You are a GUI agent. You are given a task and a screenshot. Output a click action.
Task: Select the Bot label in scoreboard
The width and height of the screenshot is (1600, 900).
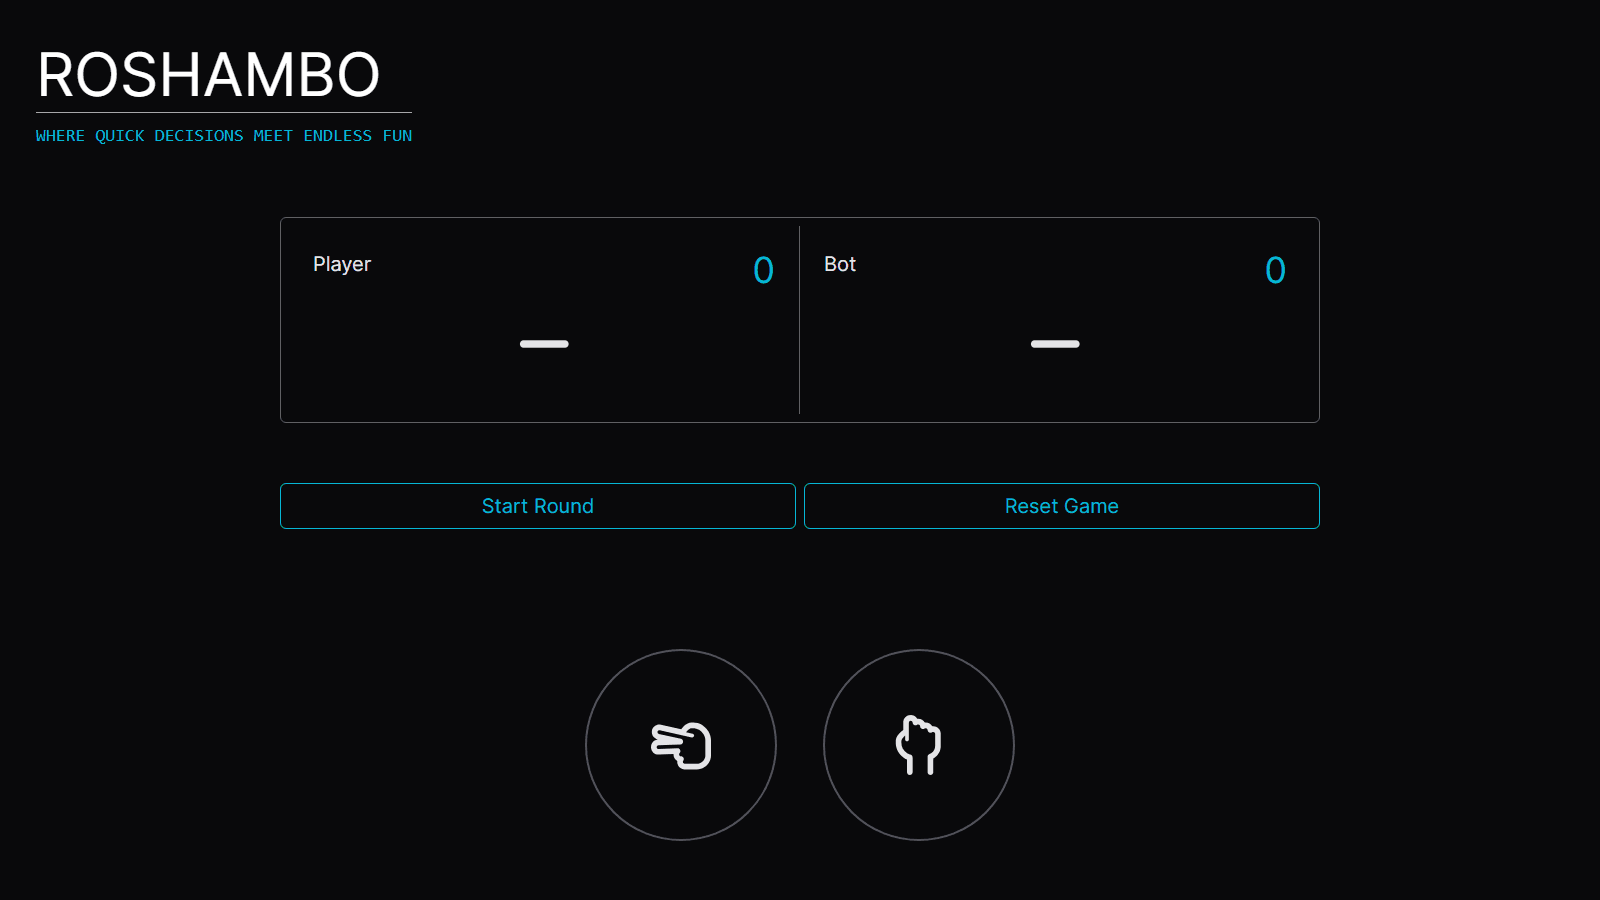coord(839,264)
